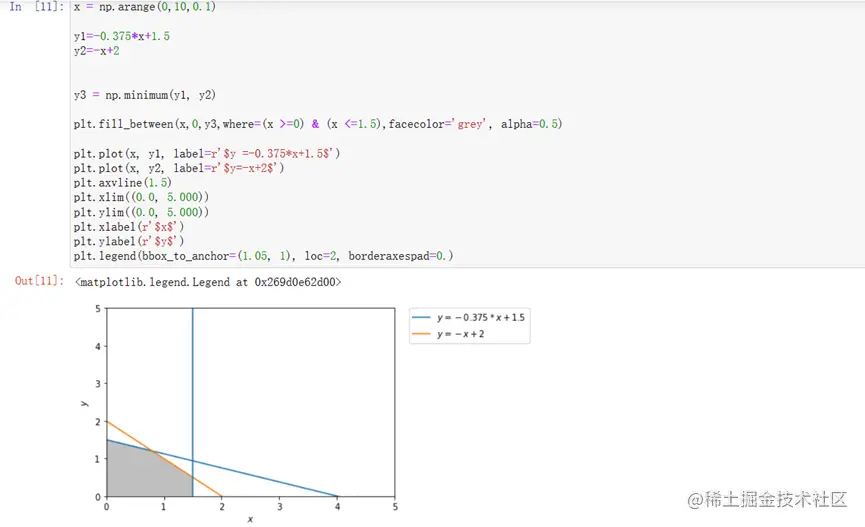Image resolution: width=865 pixels, height=527 pixels.
Task: Click the plt.xlabel code line
Action: (x=129, y=227)
